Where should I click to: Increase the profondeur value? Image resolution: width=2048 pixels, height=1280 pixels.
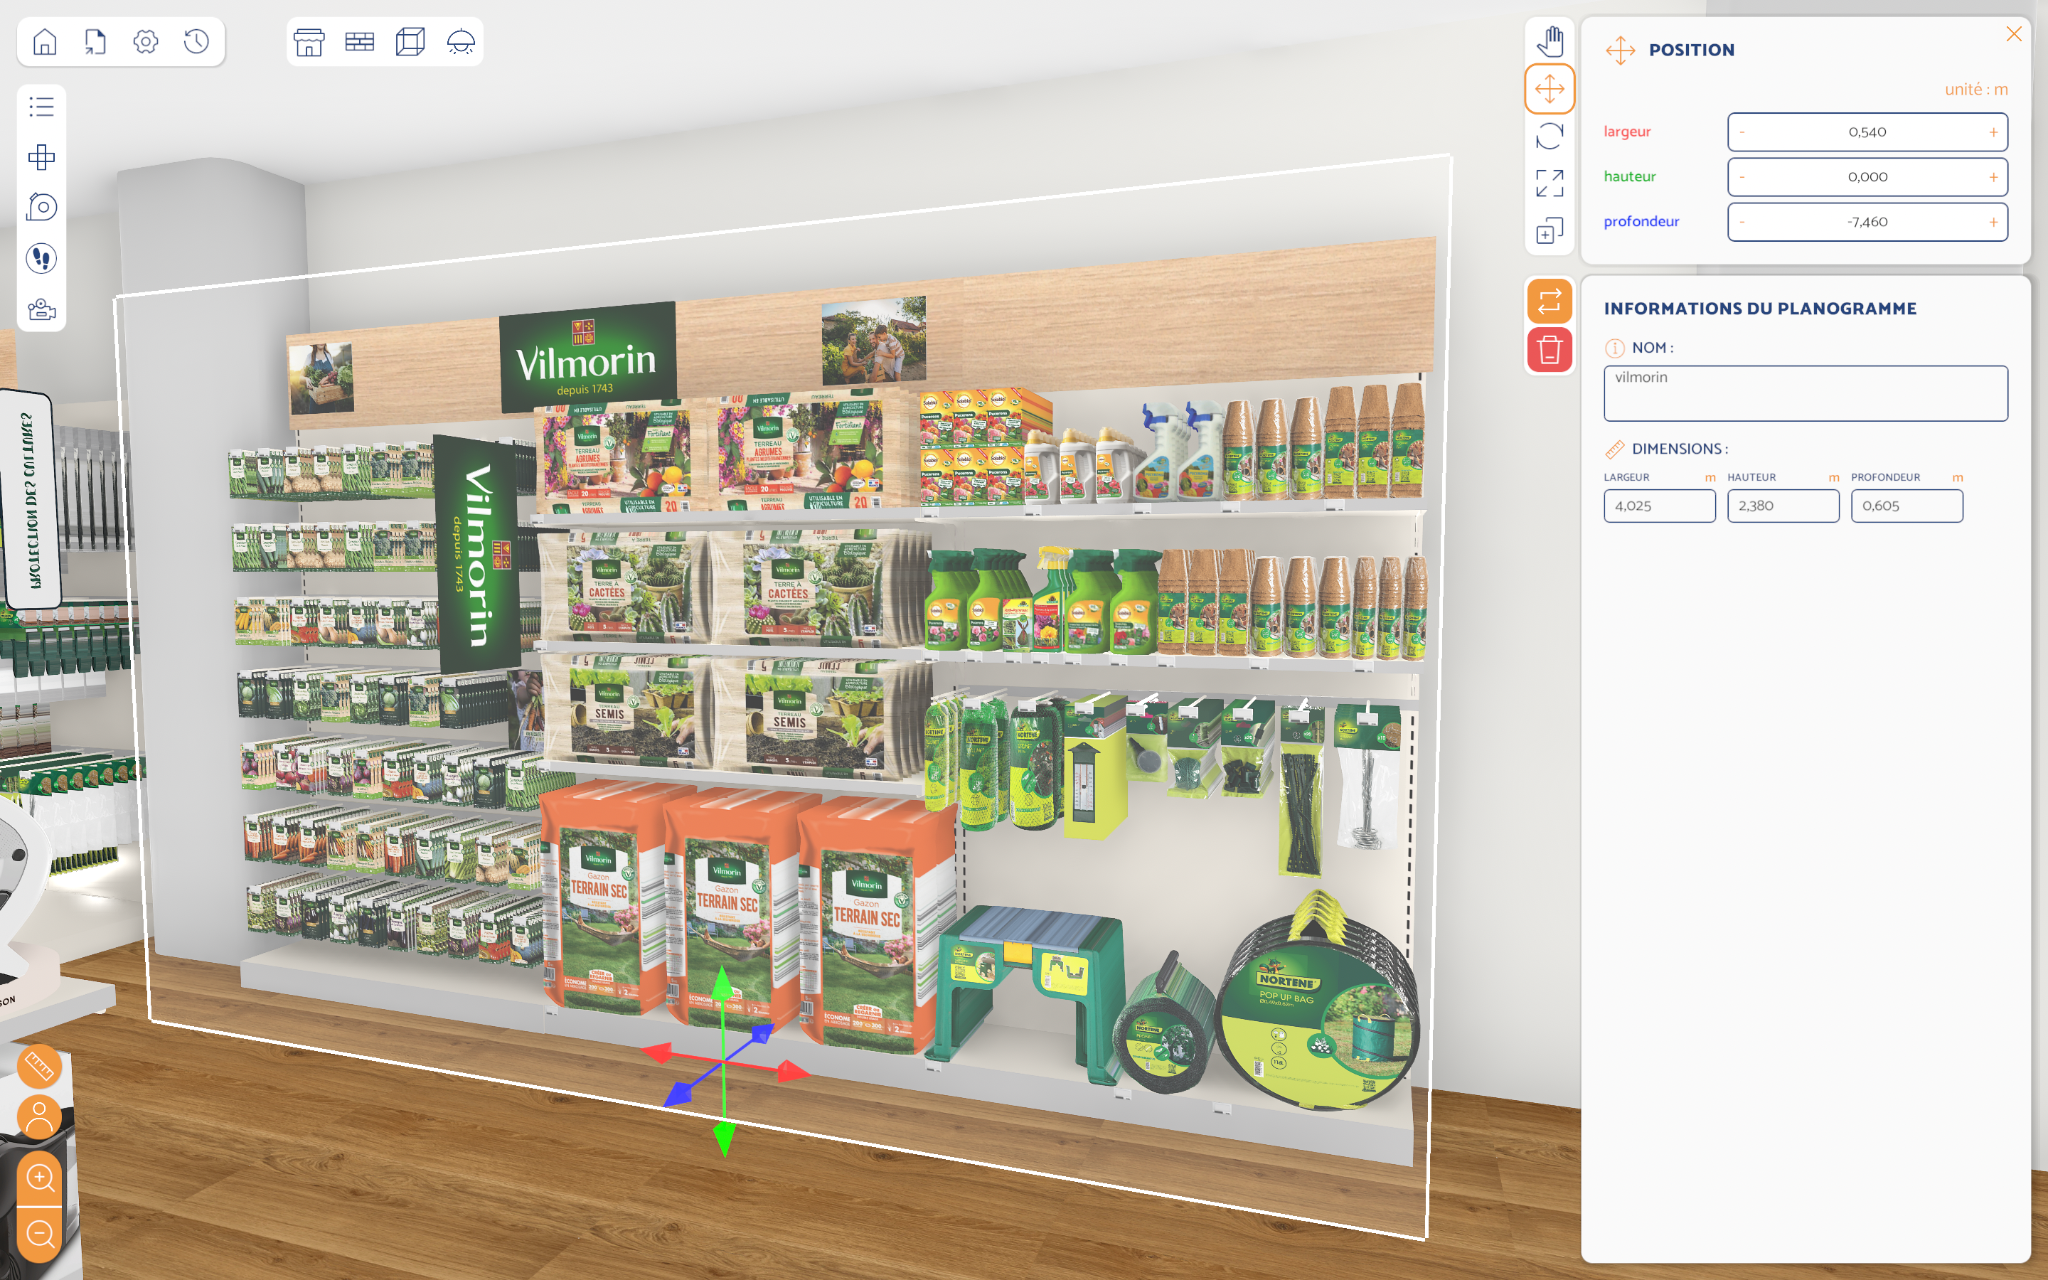click(1993, 222)
